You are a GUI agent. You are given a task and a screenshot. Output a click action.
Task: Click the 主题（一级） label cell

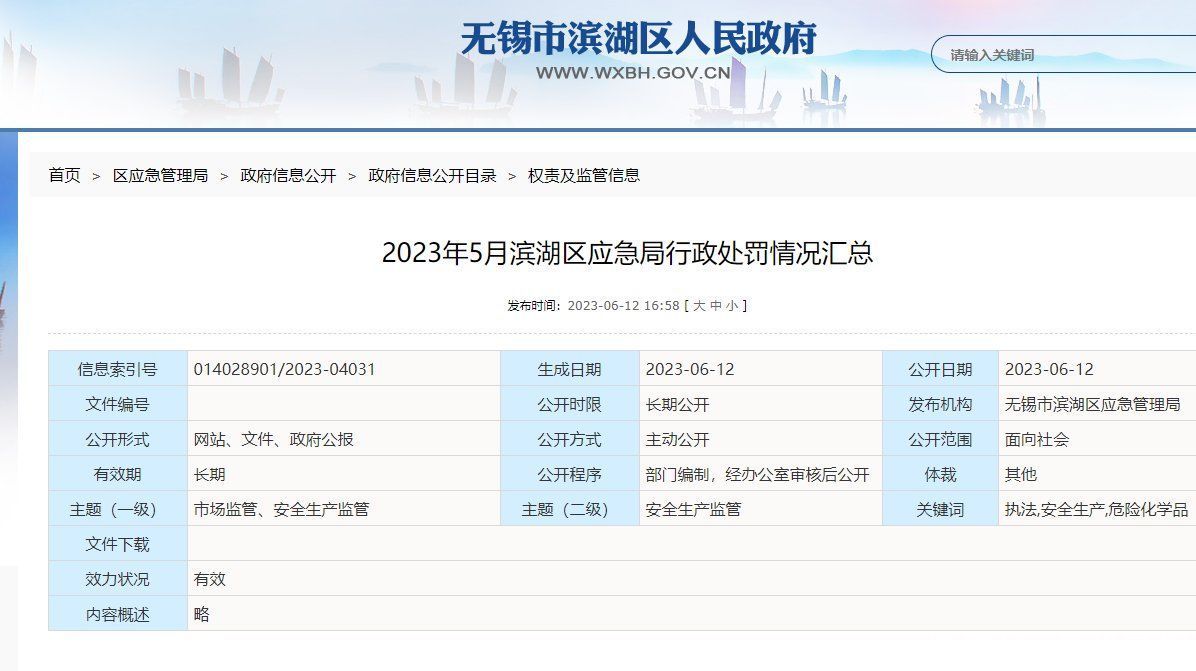tap(117, 509)
